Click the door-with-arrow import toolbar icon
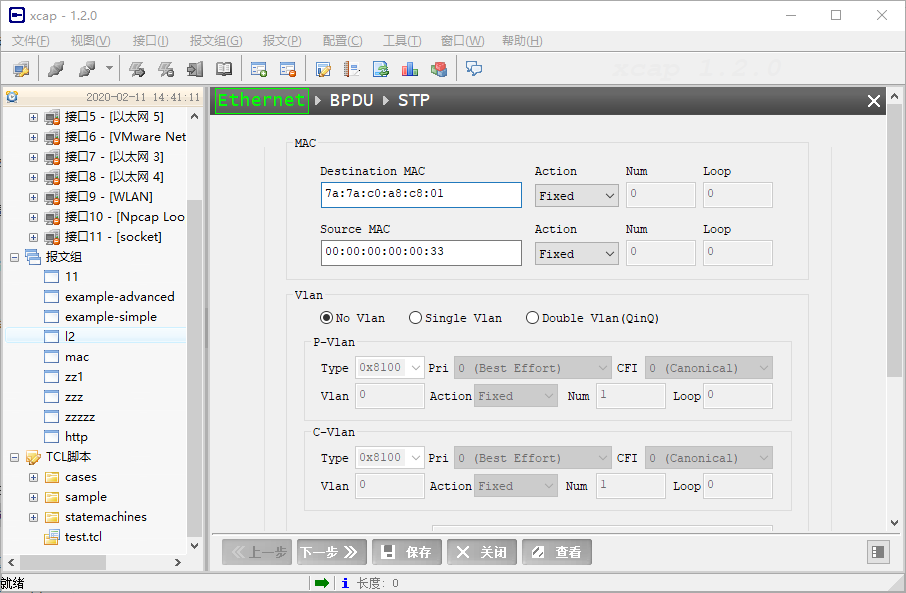Image resolution: width=906 pixels, height=593 pixels. (x=195, y=69)
